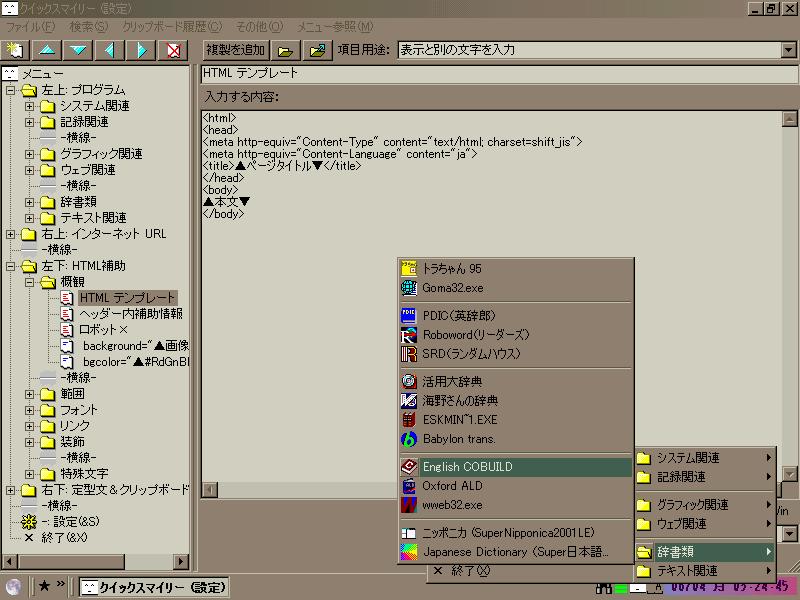Click the open folder toolbar icon

point(286,51)
